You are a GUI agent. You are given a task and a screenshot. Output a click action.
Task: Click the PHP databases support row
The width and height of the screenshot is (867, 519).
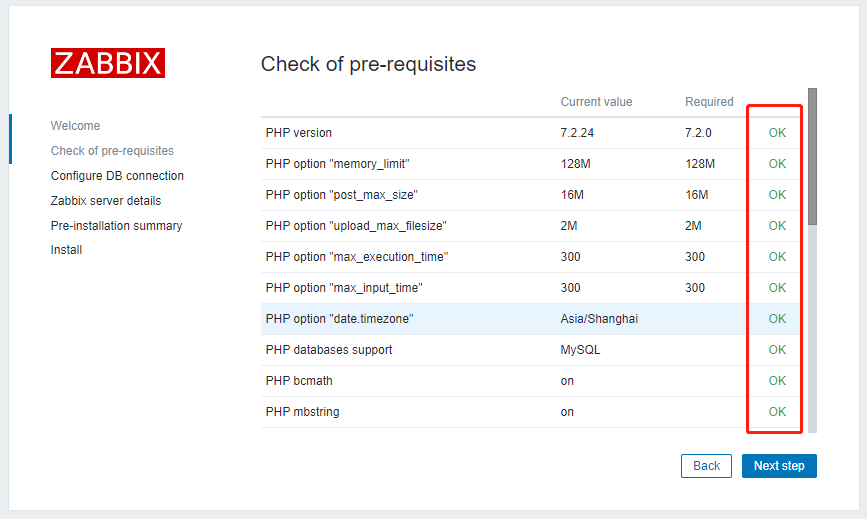coord(329,350)
